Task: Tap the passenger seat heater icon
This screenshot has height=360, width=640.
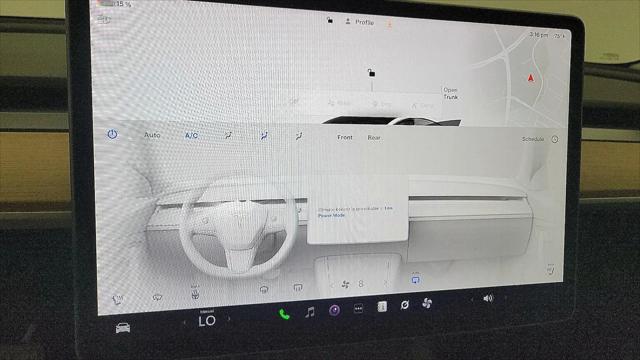Action: [550, 269]
